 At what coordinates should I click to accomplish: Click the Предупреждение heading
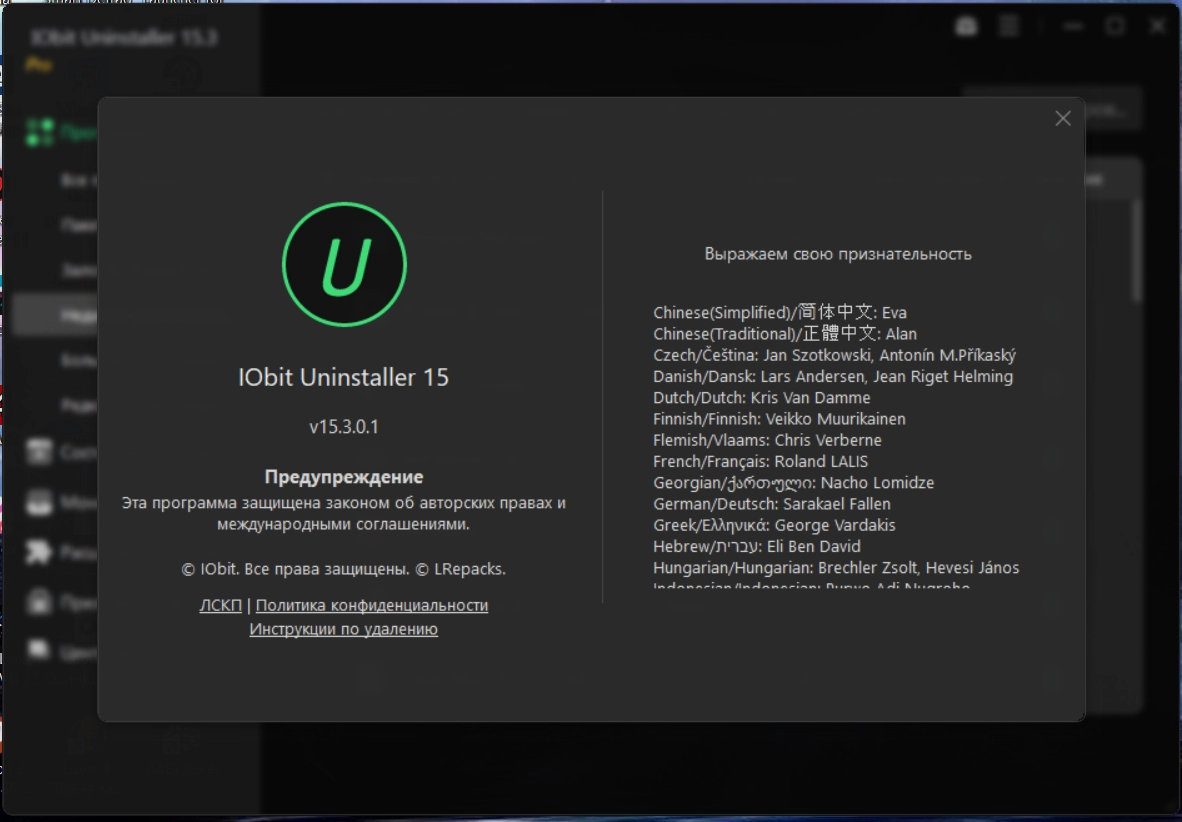point(344,477)
